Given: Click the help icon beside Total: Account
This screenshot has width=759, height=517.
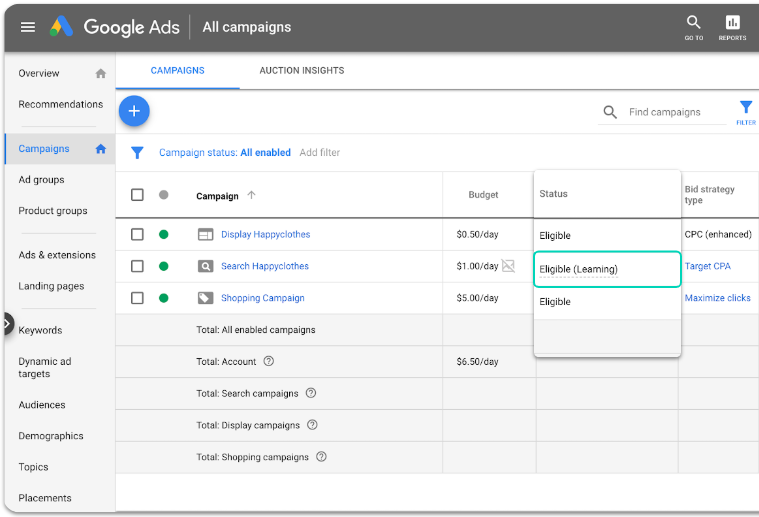Looking at the screenshot, I should click(x=268, y=362).
